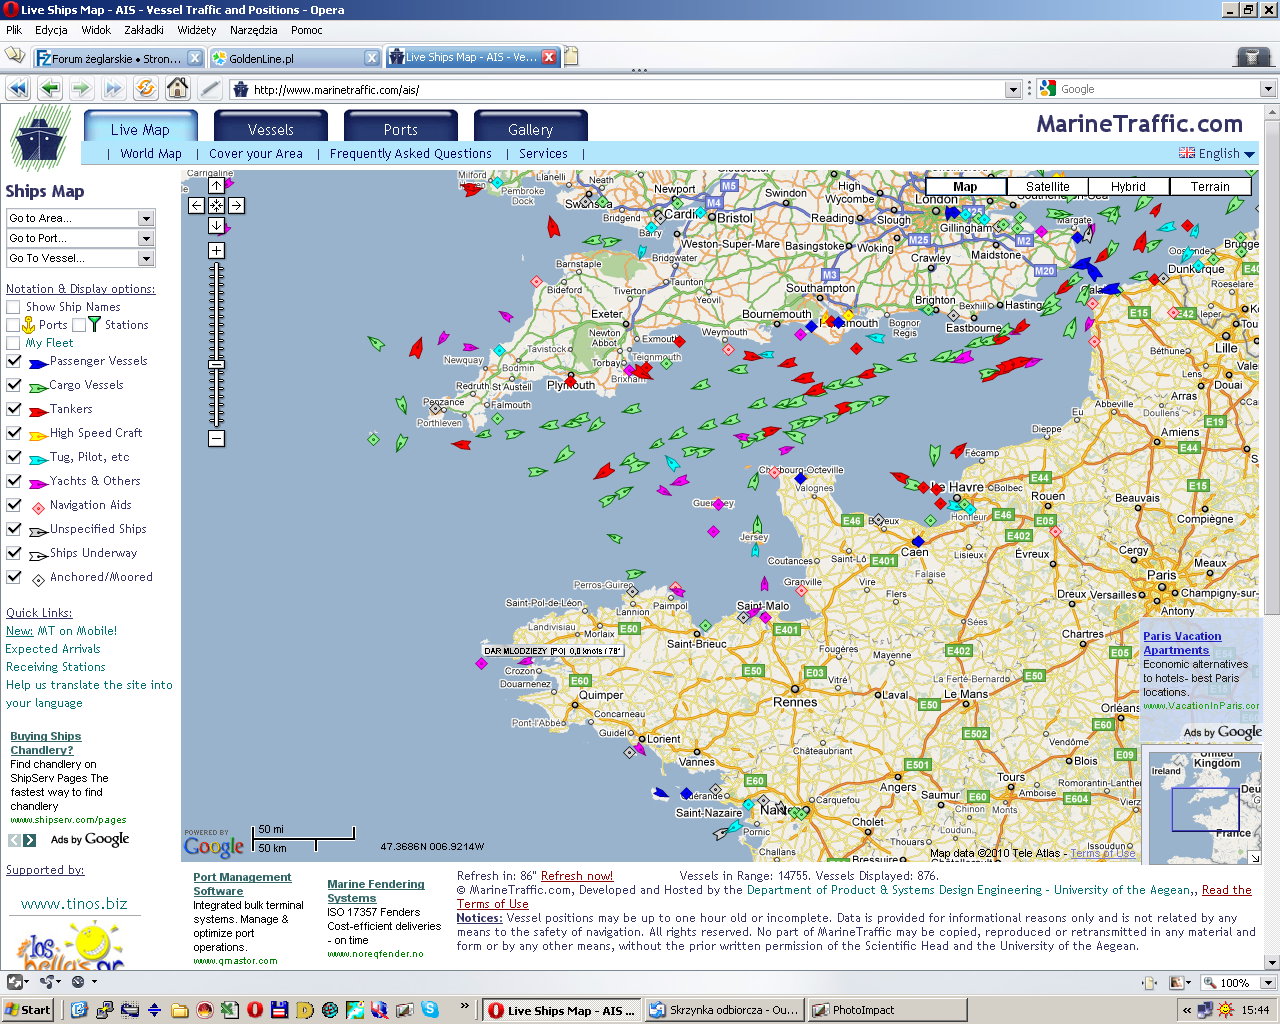
Task: Open the Opera images display icon
Action: pyautogui.click(x=1181, y=983)
